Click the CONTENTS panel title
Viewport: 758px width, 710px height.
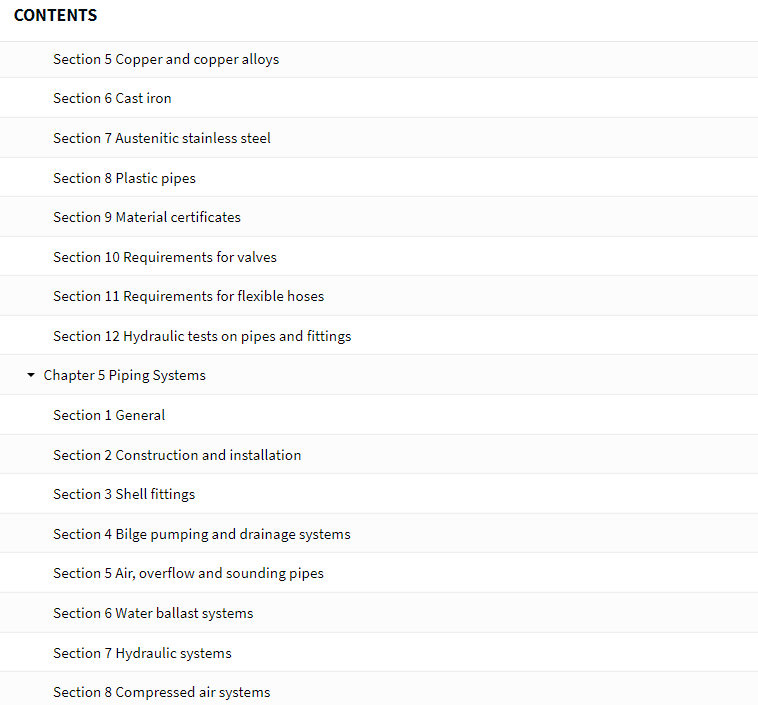click(x=56, y=16)
